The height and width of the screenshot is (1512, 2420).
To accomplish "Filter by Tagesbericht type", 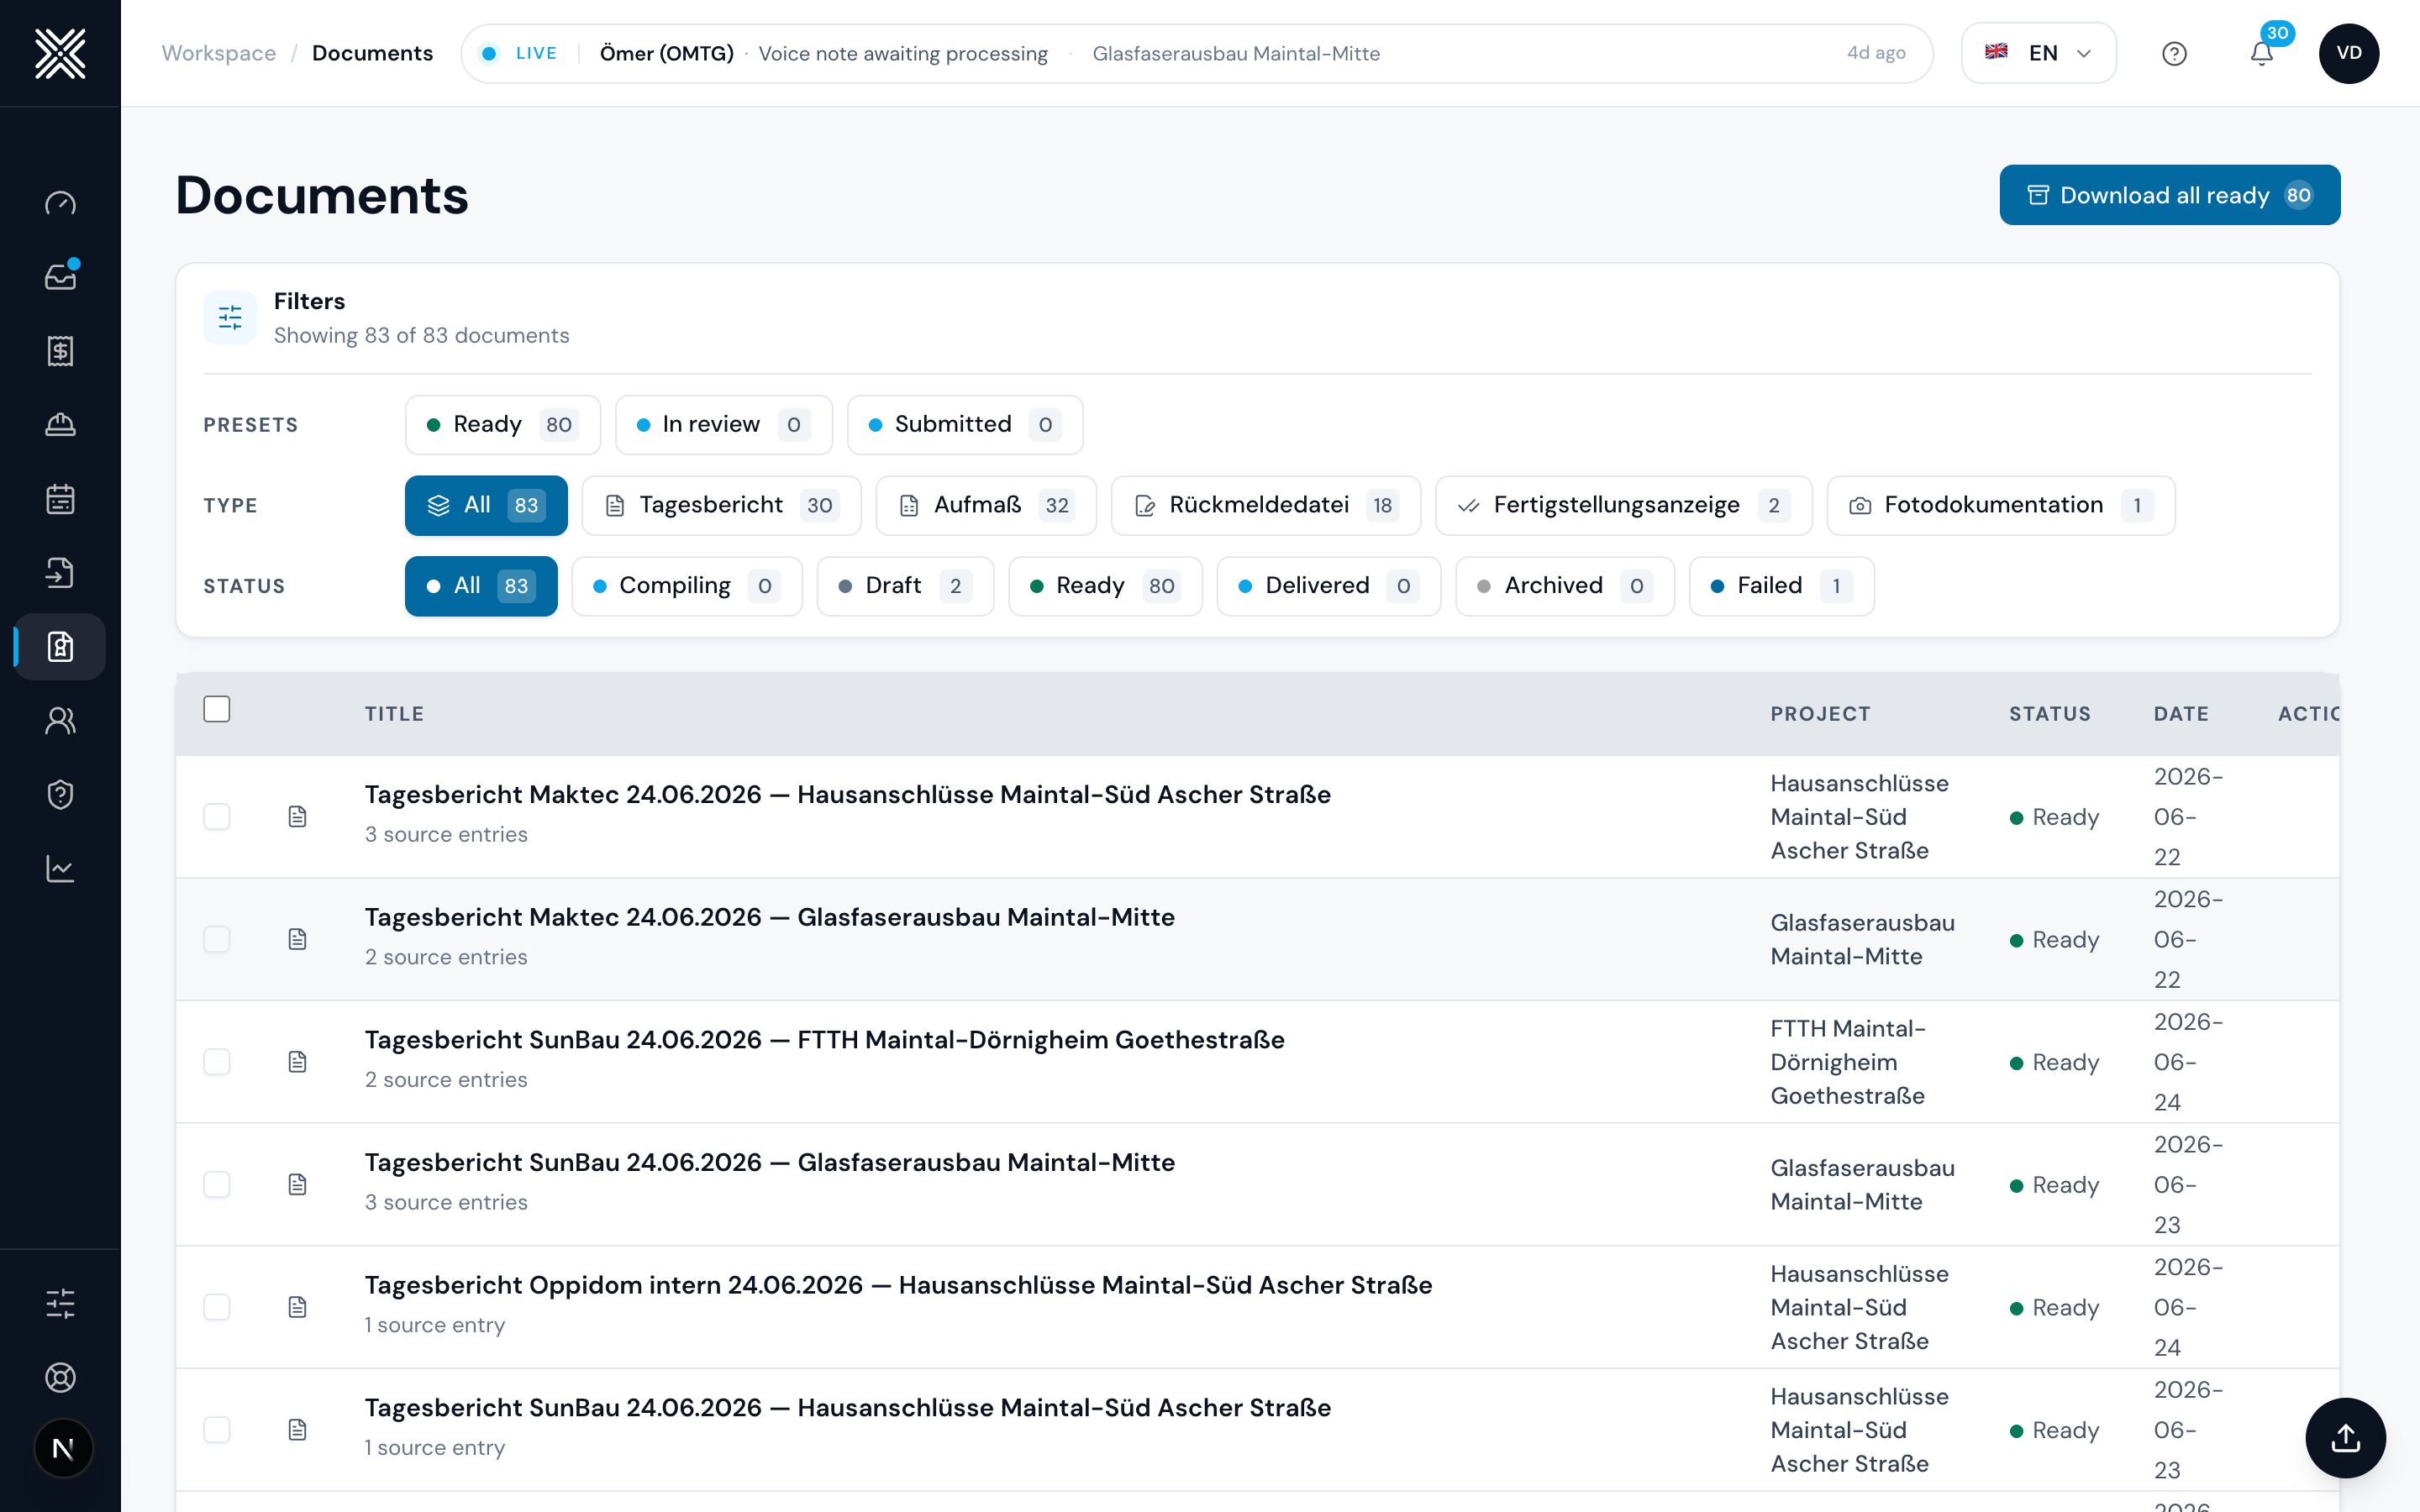I will point(721,506).
